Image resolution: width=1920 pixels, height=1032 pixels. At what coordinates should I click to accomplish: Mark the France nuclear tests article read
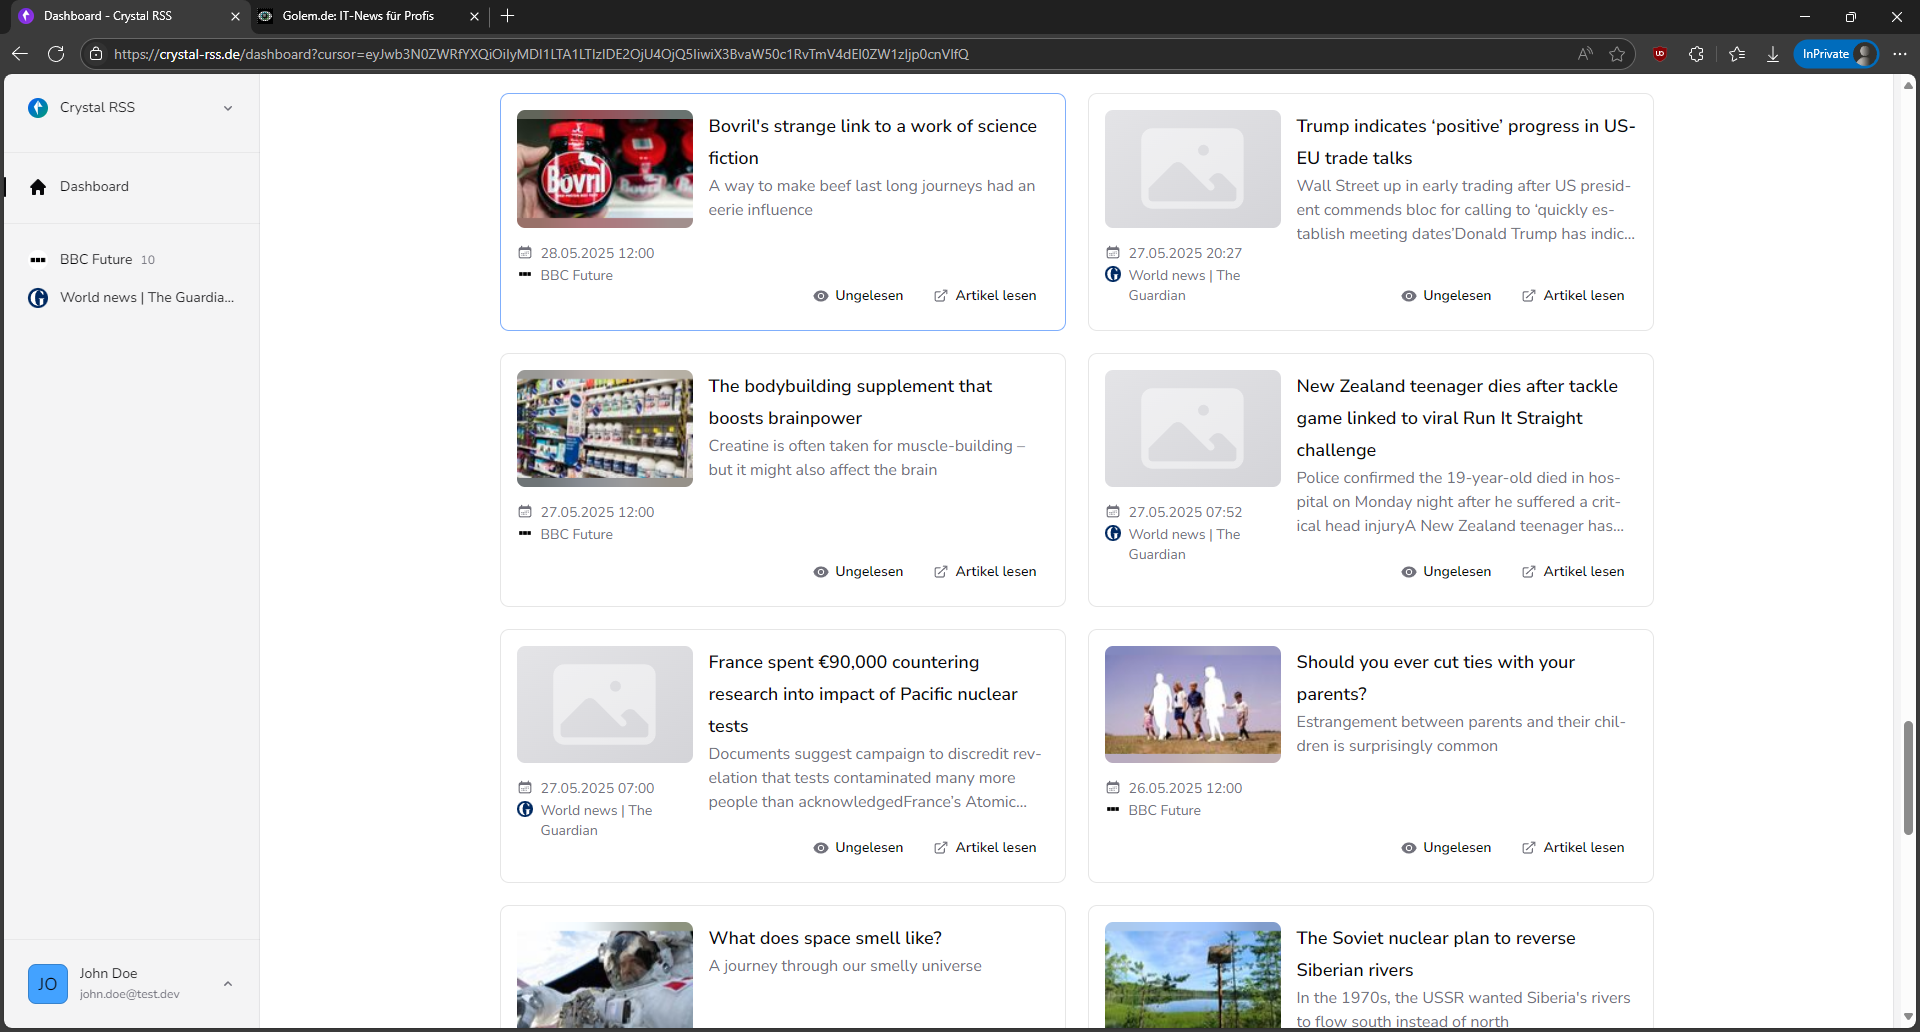858,848
